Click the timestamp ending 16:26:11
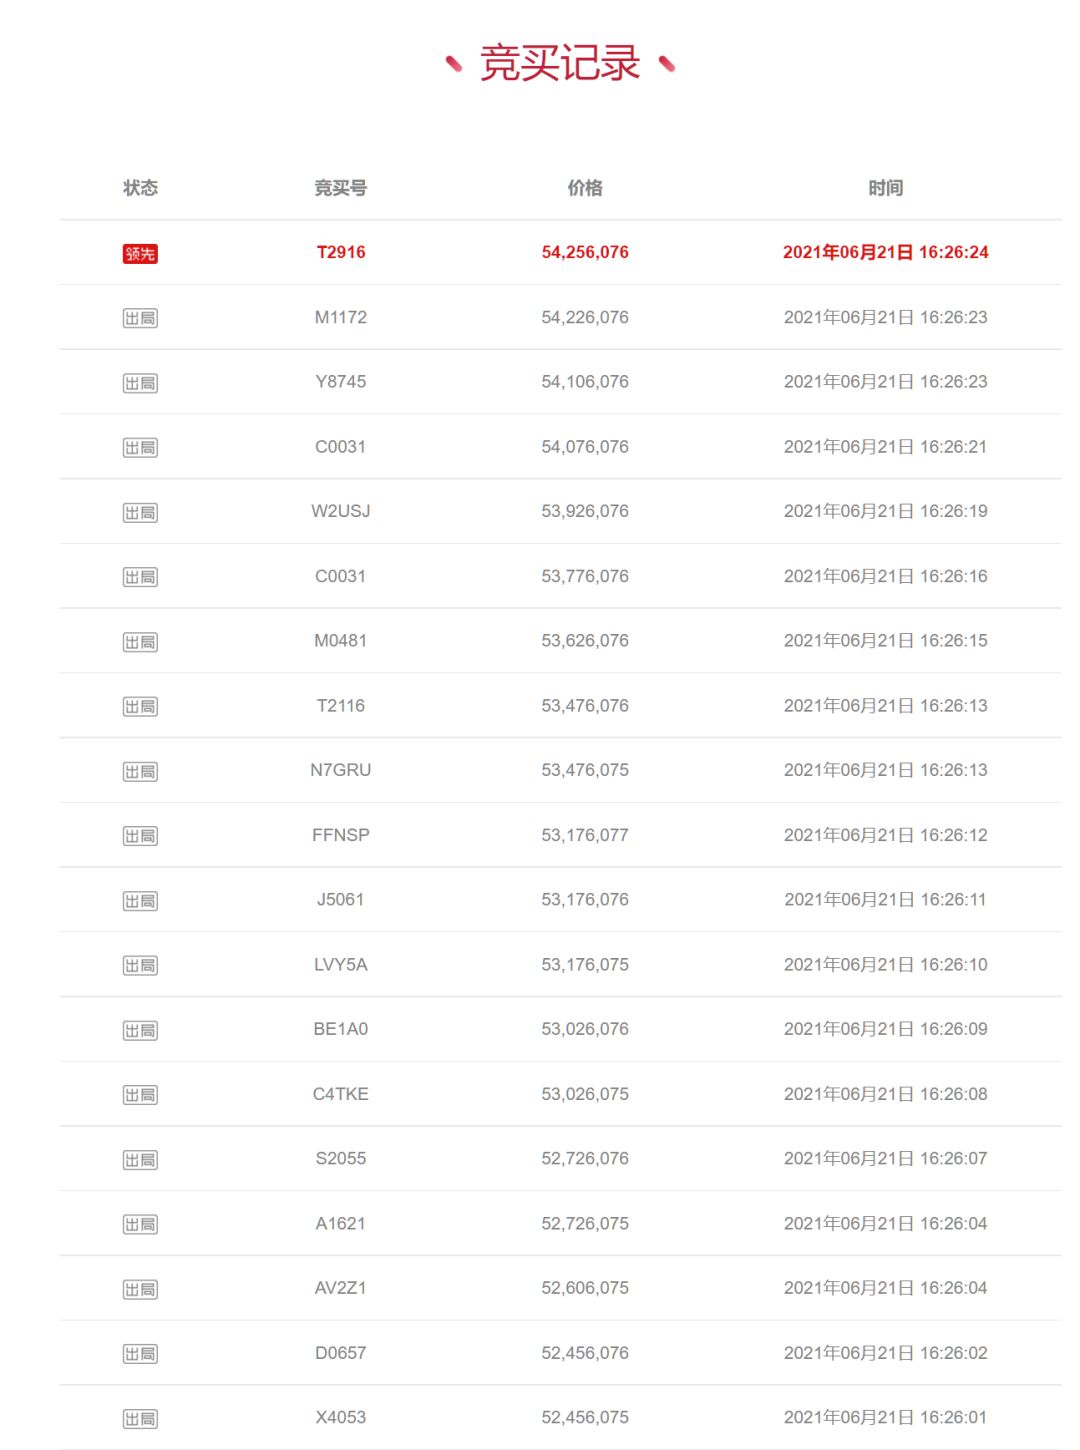This screenshot has width=1080, height=1450. (x=885, y=900)
